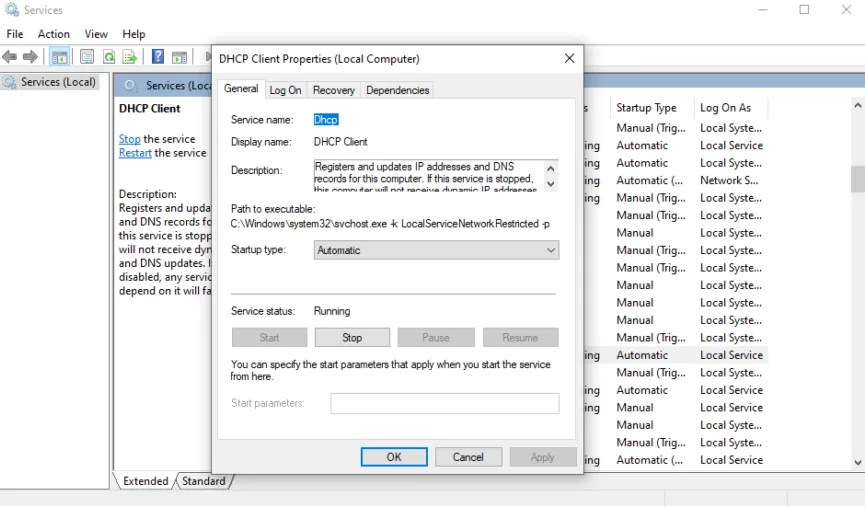Click the Stop button in dialog
The width and height of the screenshot is (865, 506).
point(352,337)
